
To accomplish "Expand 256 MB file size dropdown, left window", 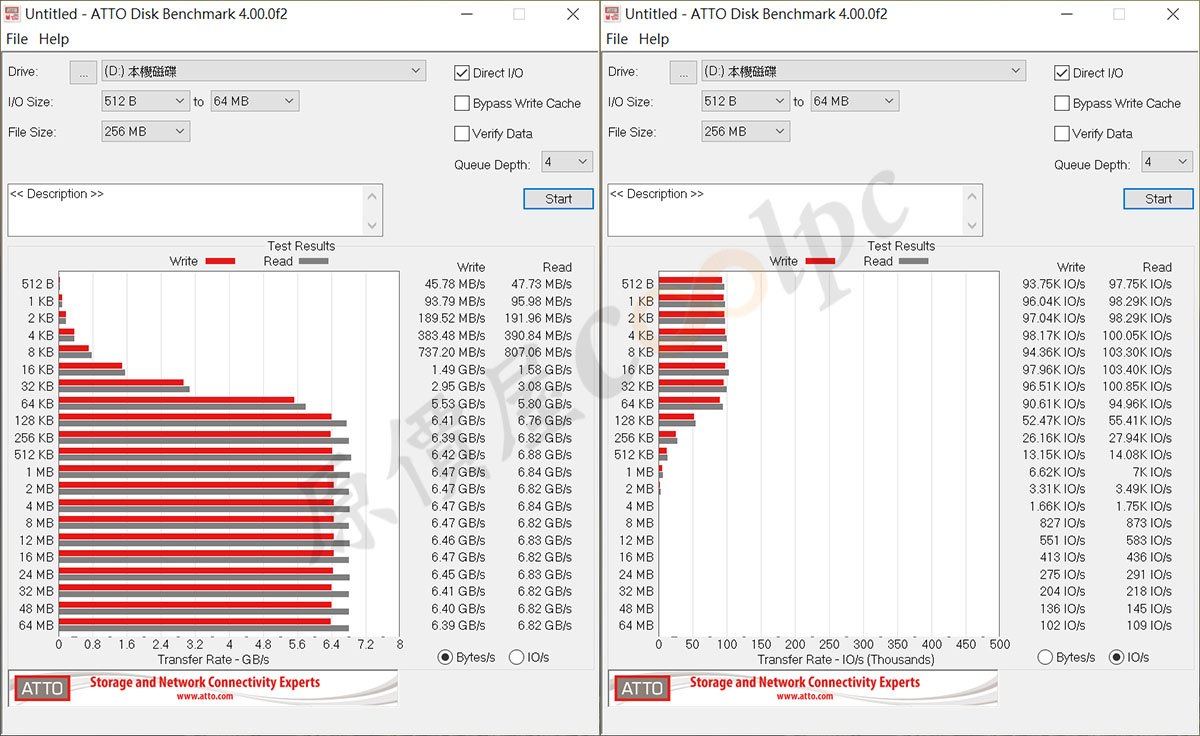I will pyautogui.click(x=146, y=131).
